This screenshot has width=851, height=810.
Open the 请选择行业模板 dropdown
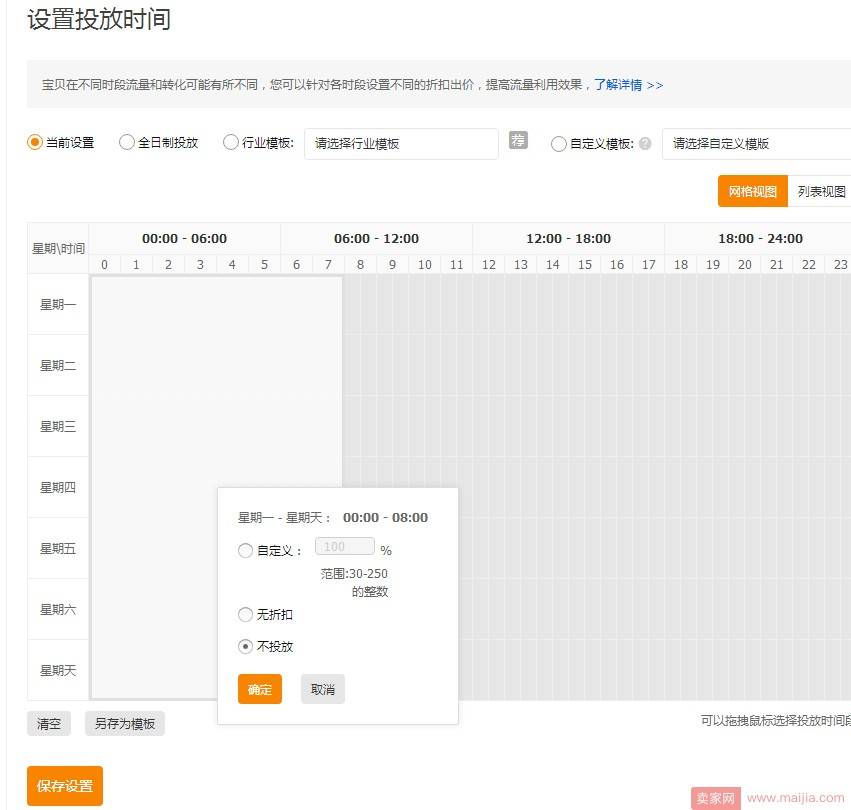coord(401,144)
